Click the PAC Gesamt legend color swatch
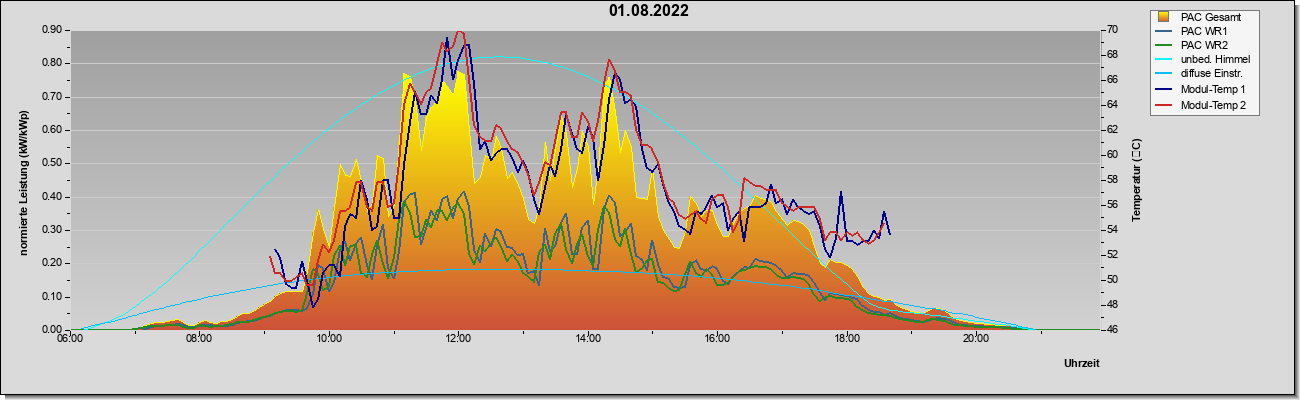This screenshot has height=400, width=1300. (x=1163, y=17)
